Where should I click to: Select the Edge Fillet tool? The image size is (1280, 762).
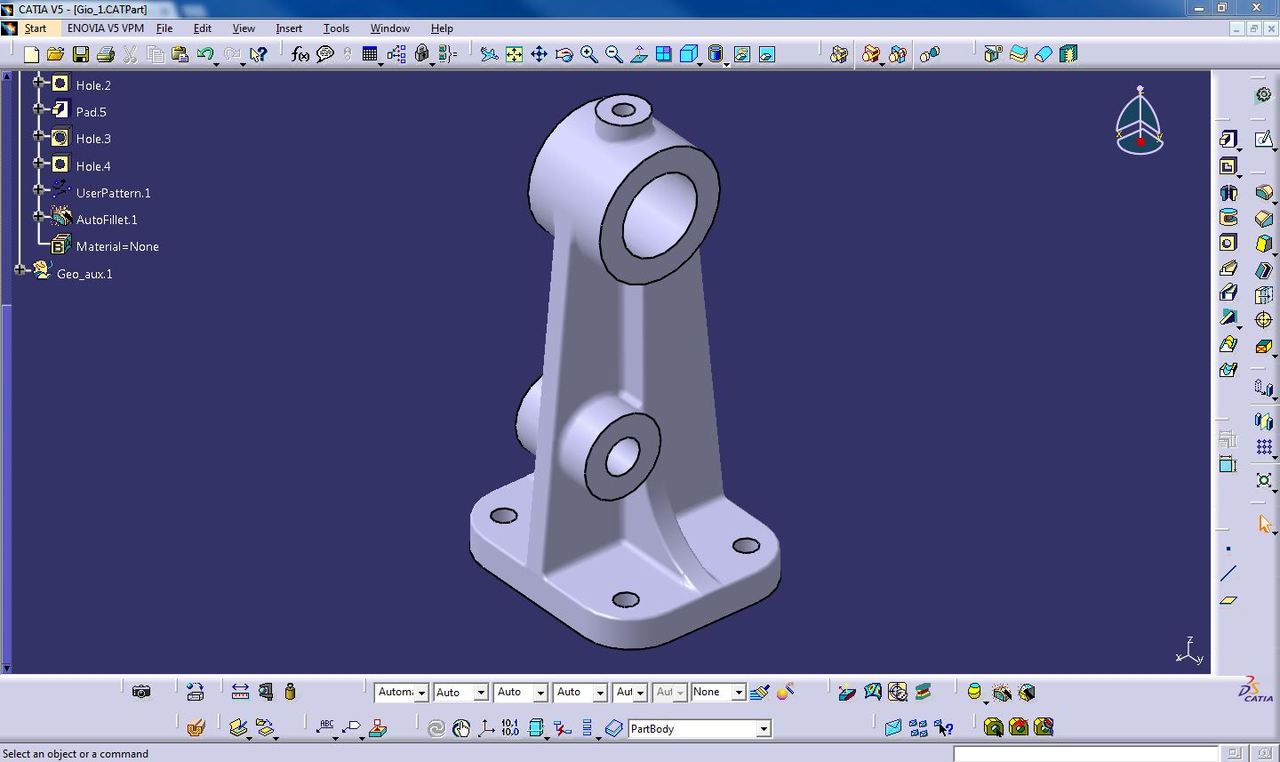point(1264,192)
